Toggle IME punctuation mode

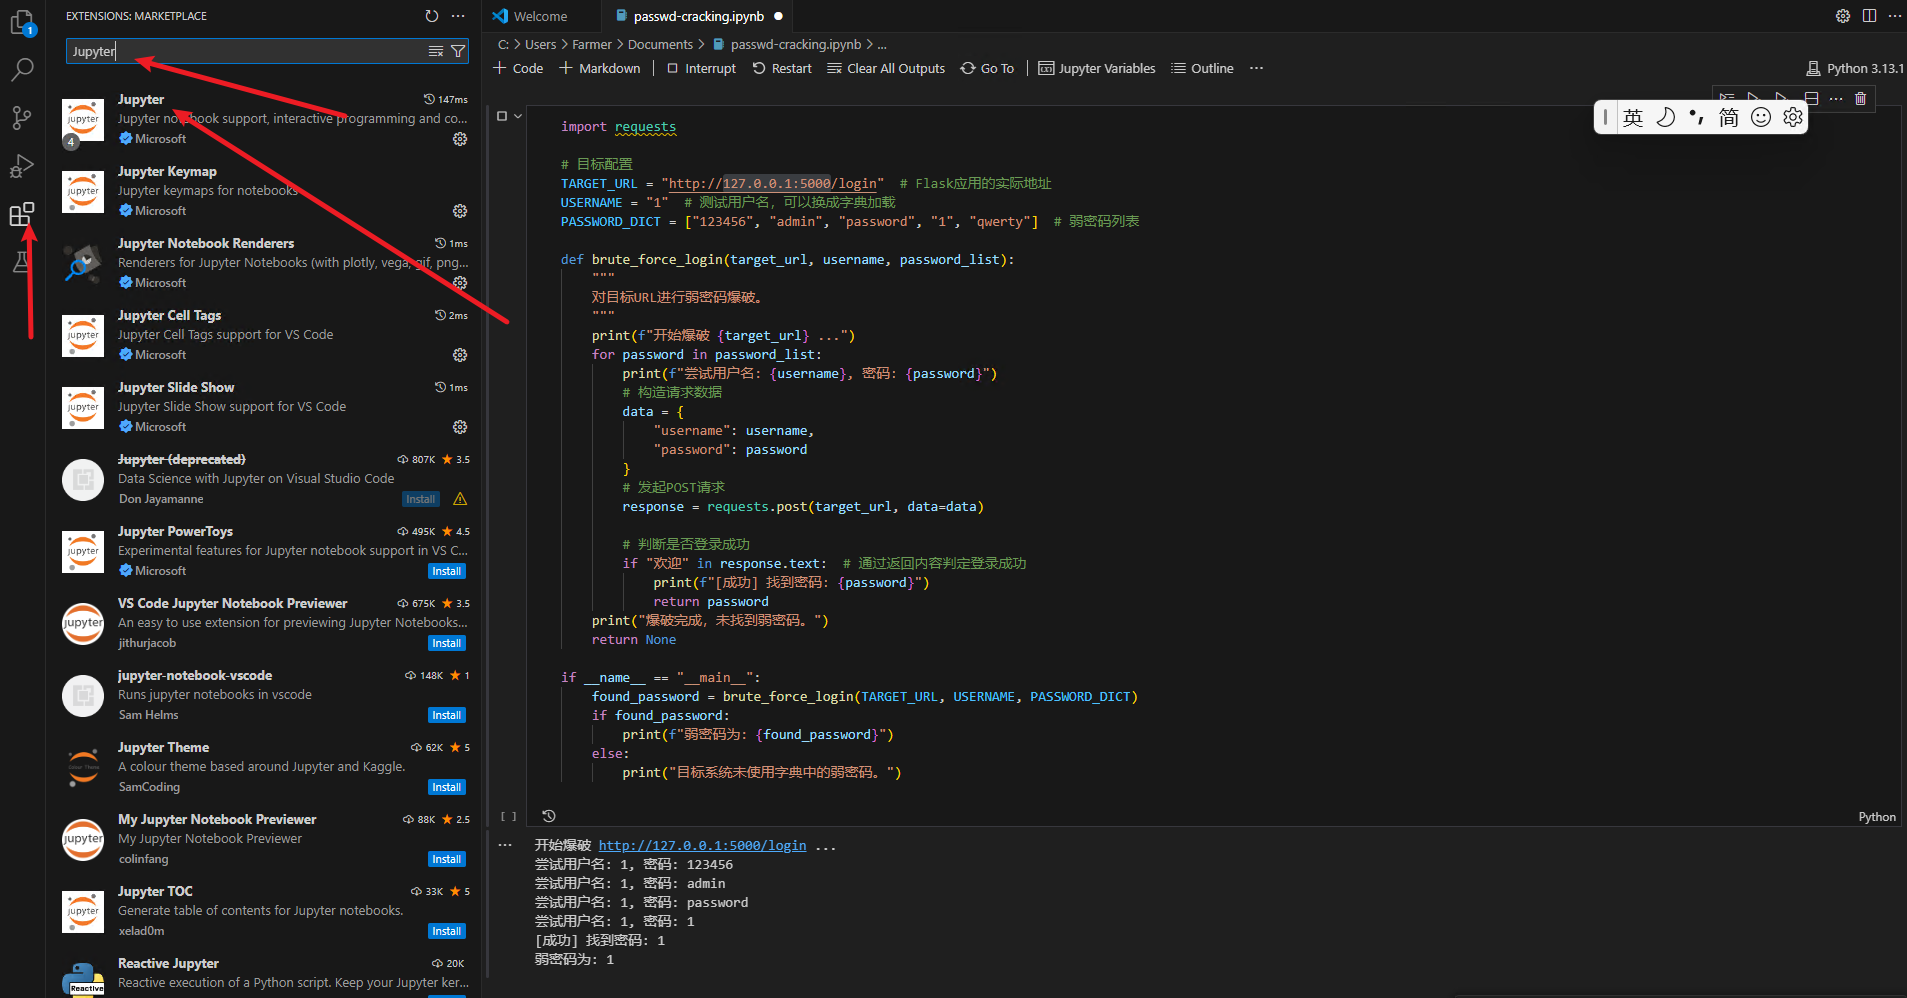(1697, 117)
